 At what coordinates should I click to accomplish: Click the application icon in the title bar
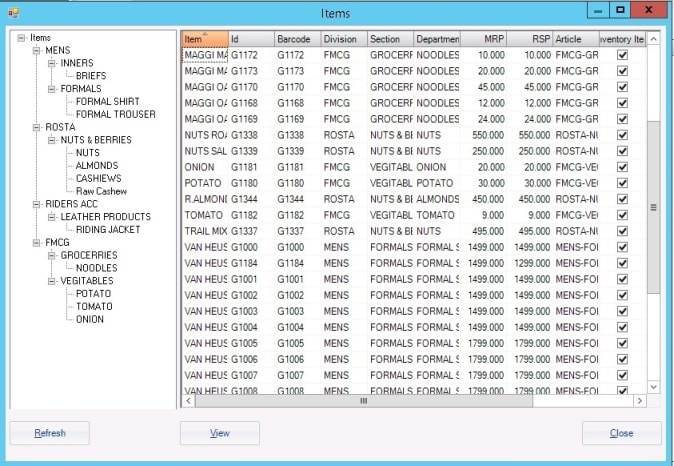[x=13, y=12]
